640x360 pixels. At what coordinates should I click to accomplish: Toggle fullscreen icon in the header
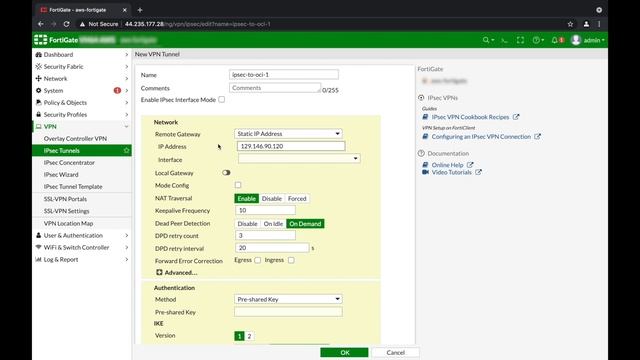point(520,40)
